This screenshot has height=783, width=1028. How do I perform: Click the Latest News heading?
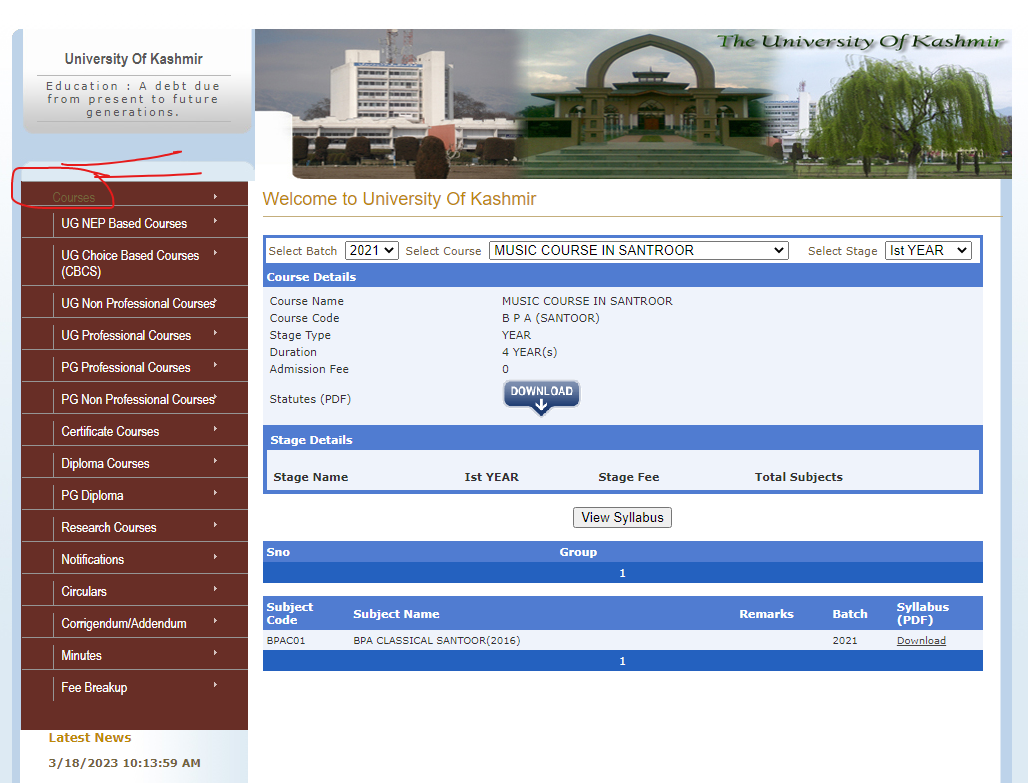[90, 738]
